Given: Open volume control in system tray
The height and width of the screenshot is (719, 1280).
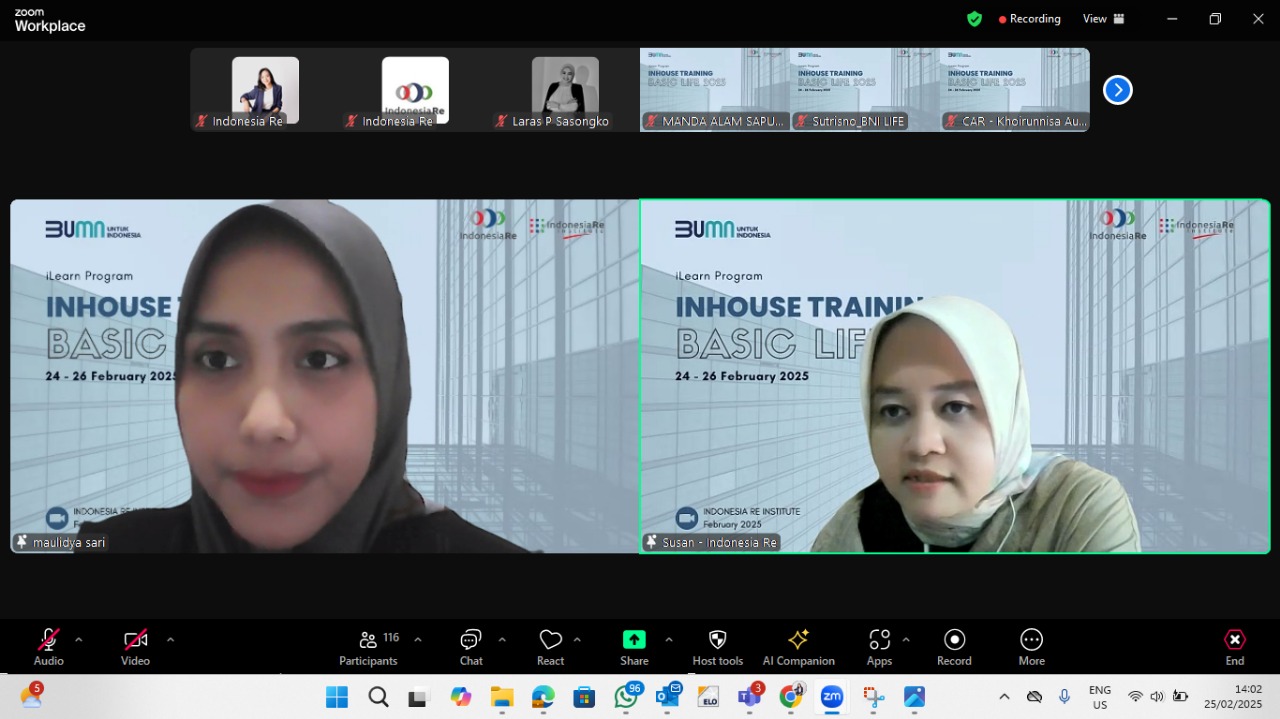Looking at the screenshot, I should [x=1157, y=697].
